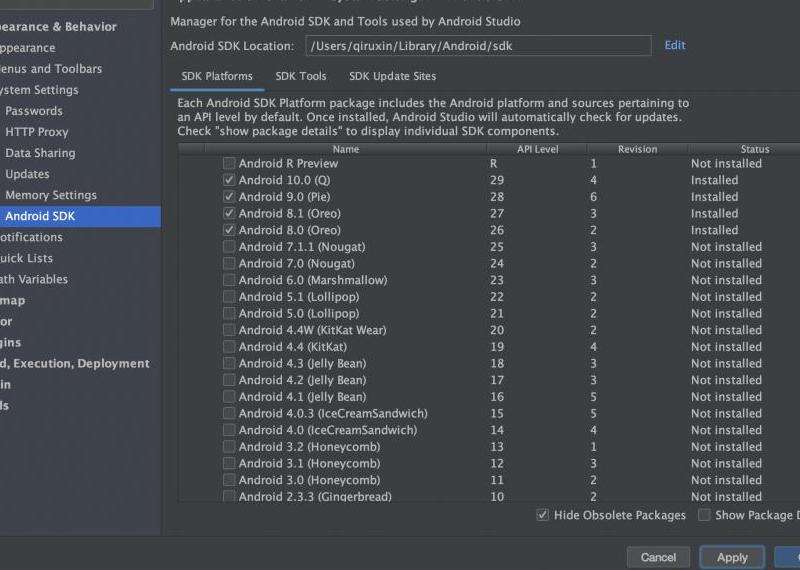Open Memory Settings page
The height and width of the screenshot is (570, 800).
coord(51,195)
